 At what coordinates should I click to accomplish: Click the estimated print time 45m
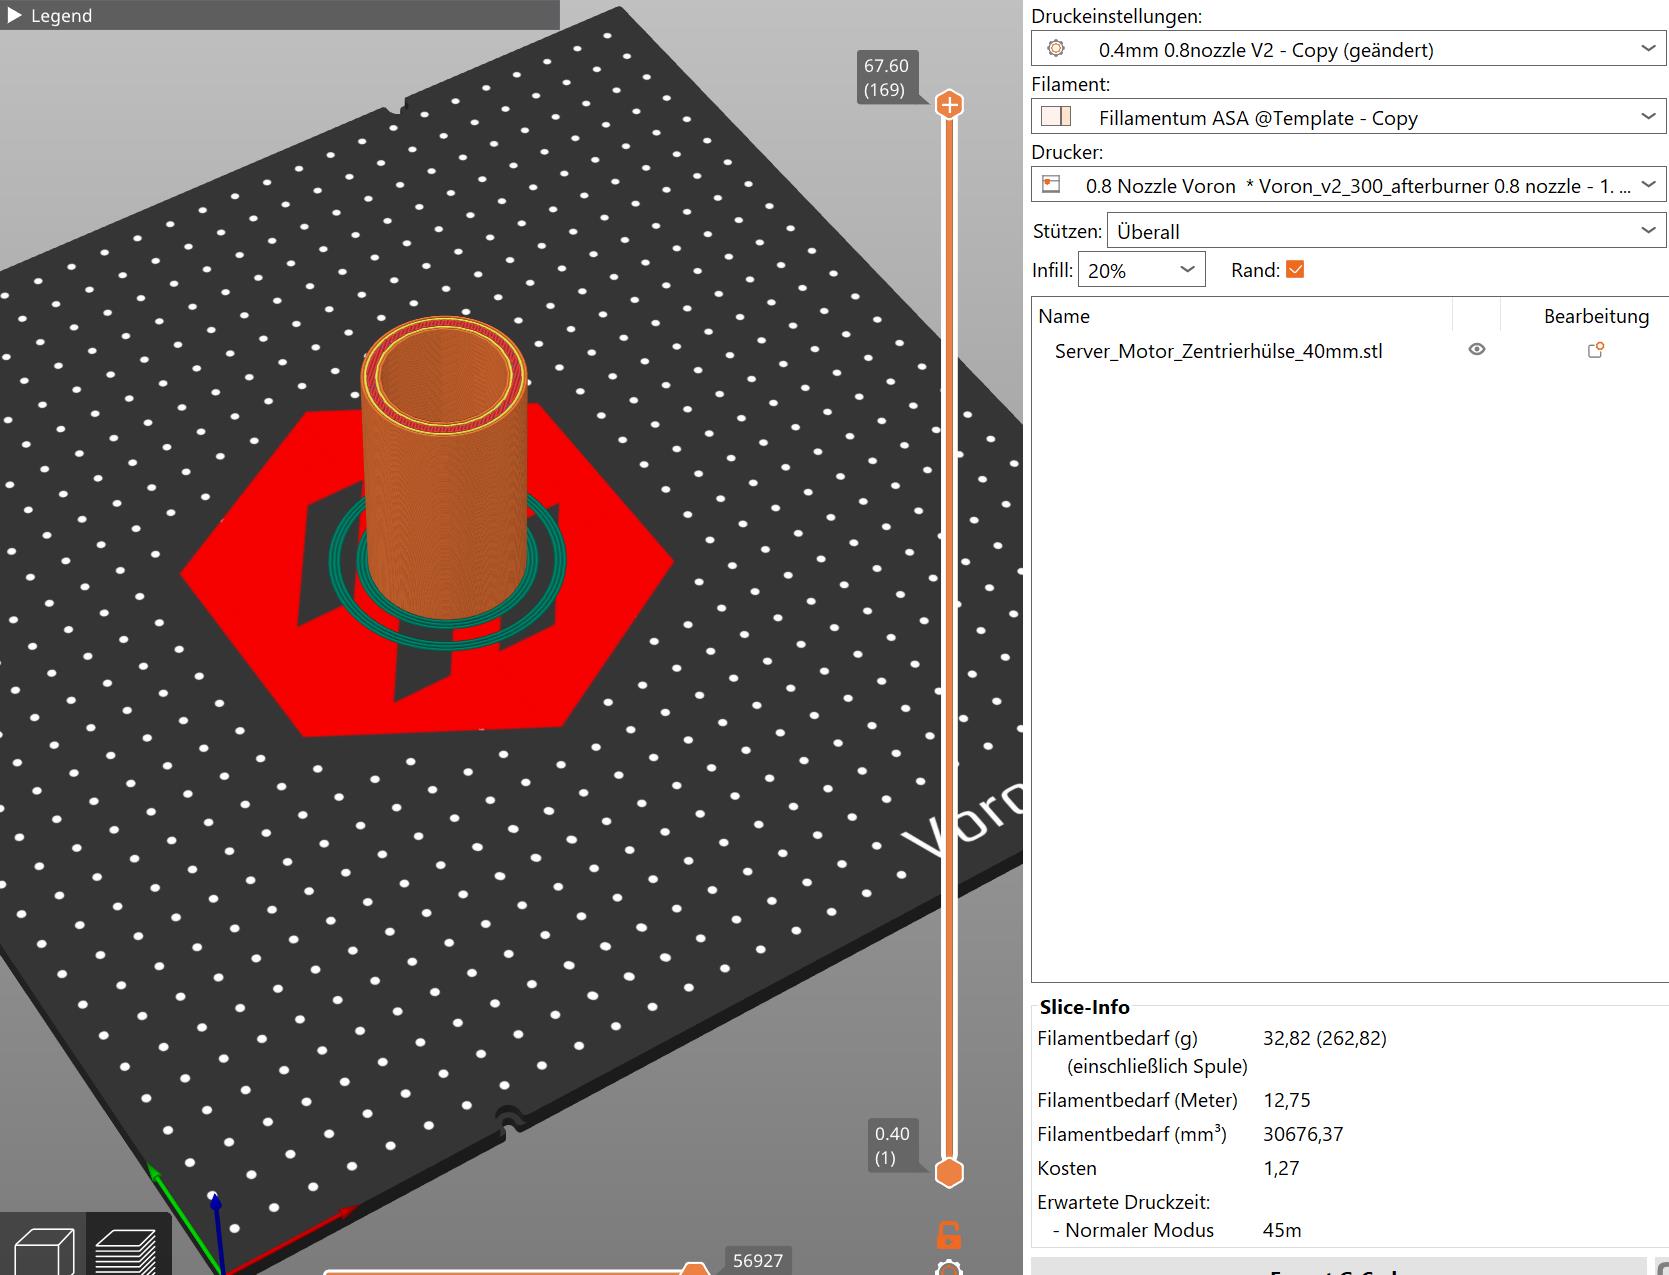point(1282,1230)
